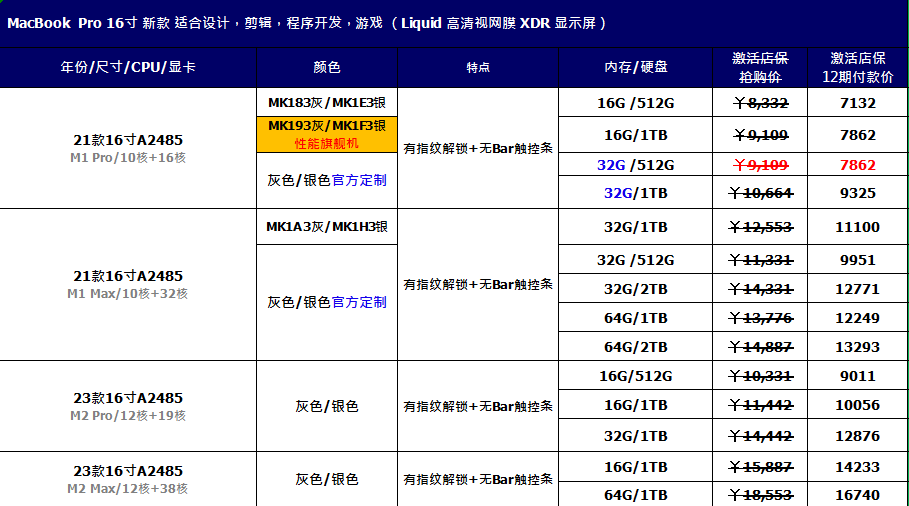The width and height of the screenshot is (909, 506).
Task: Click the 内存/硬盘 column header
Action: tap(635, 67)
